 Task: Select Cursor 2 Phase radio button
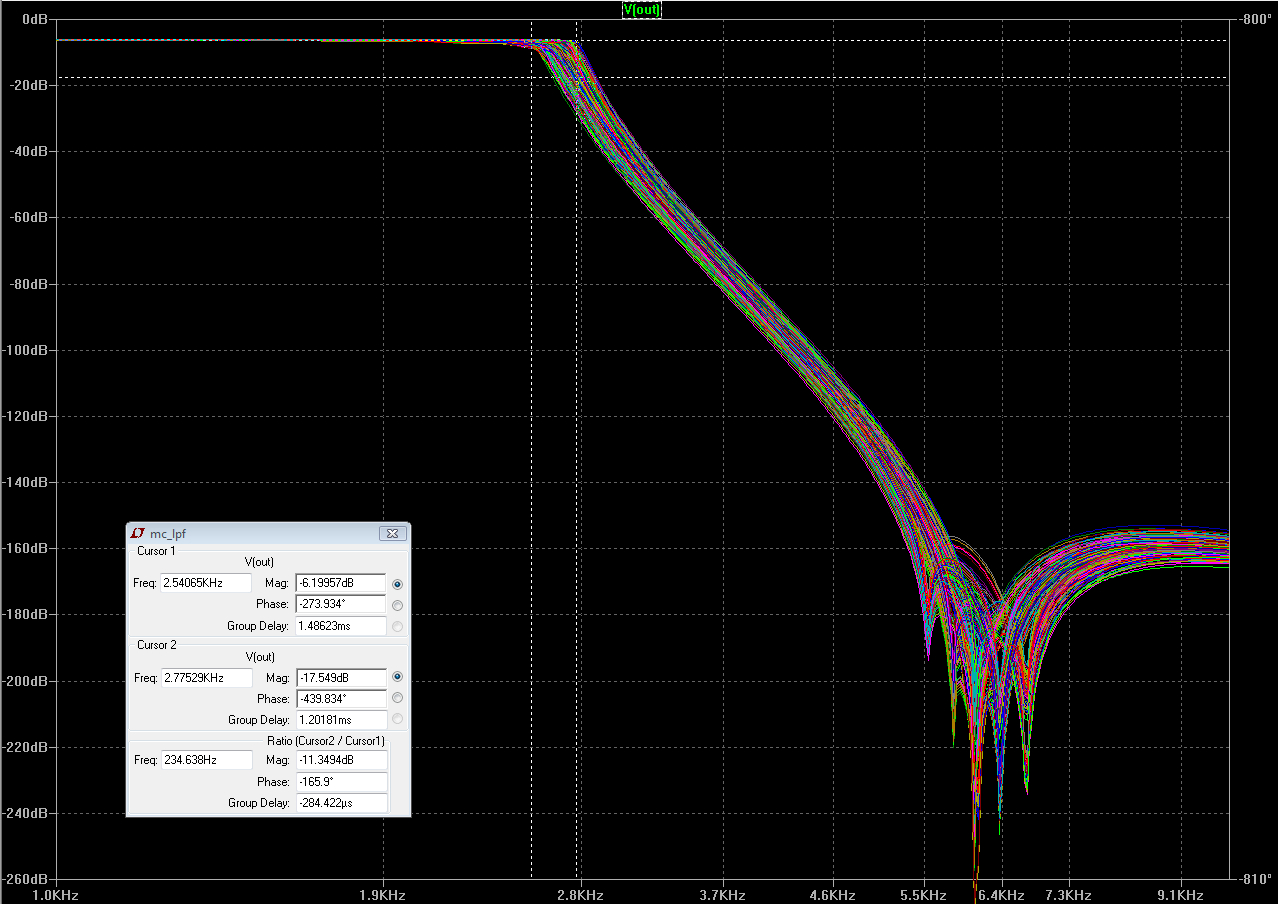398,699
